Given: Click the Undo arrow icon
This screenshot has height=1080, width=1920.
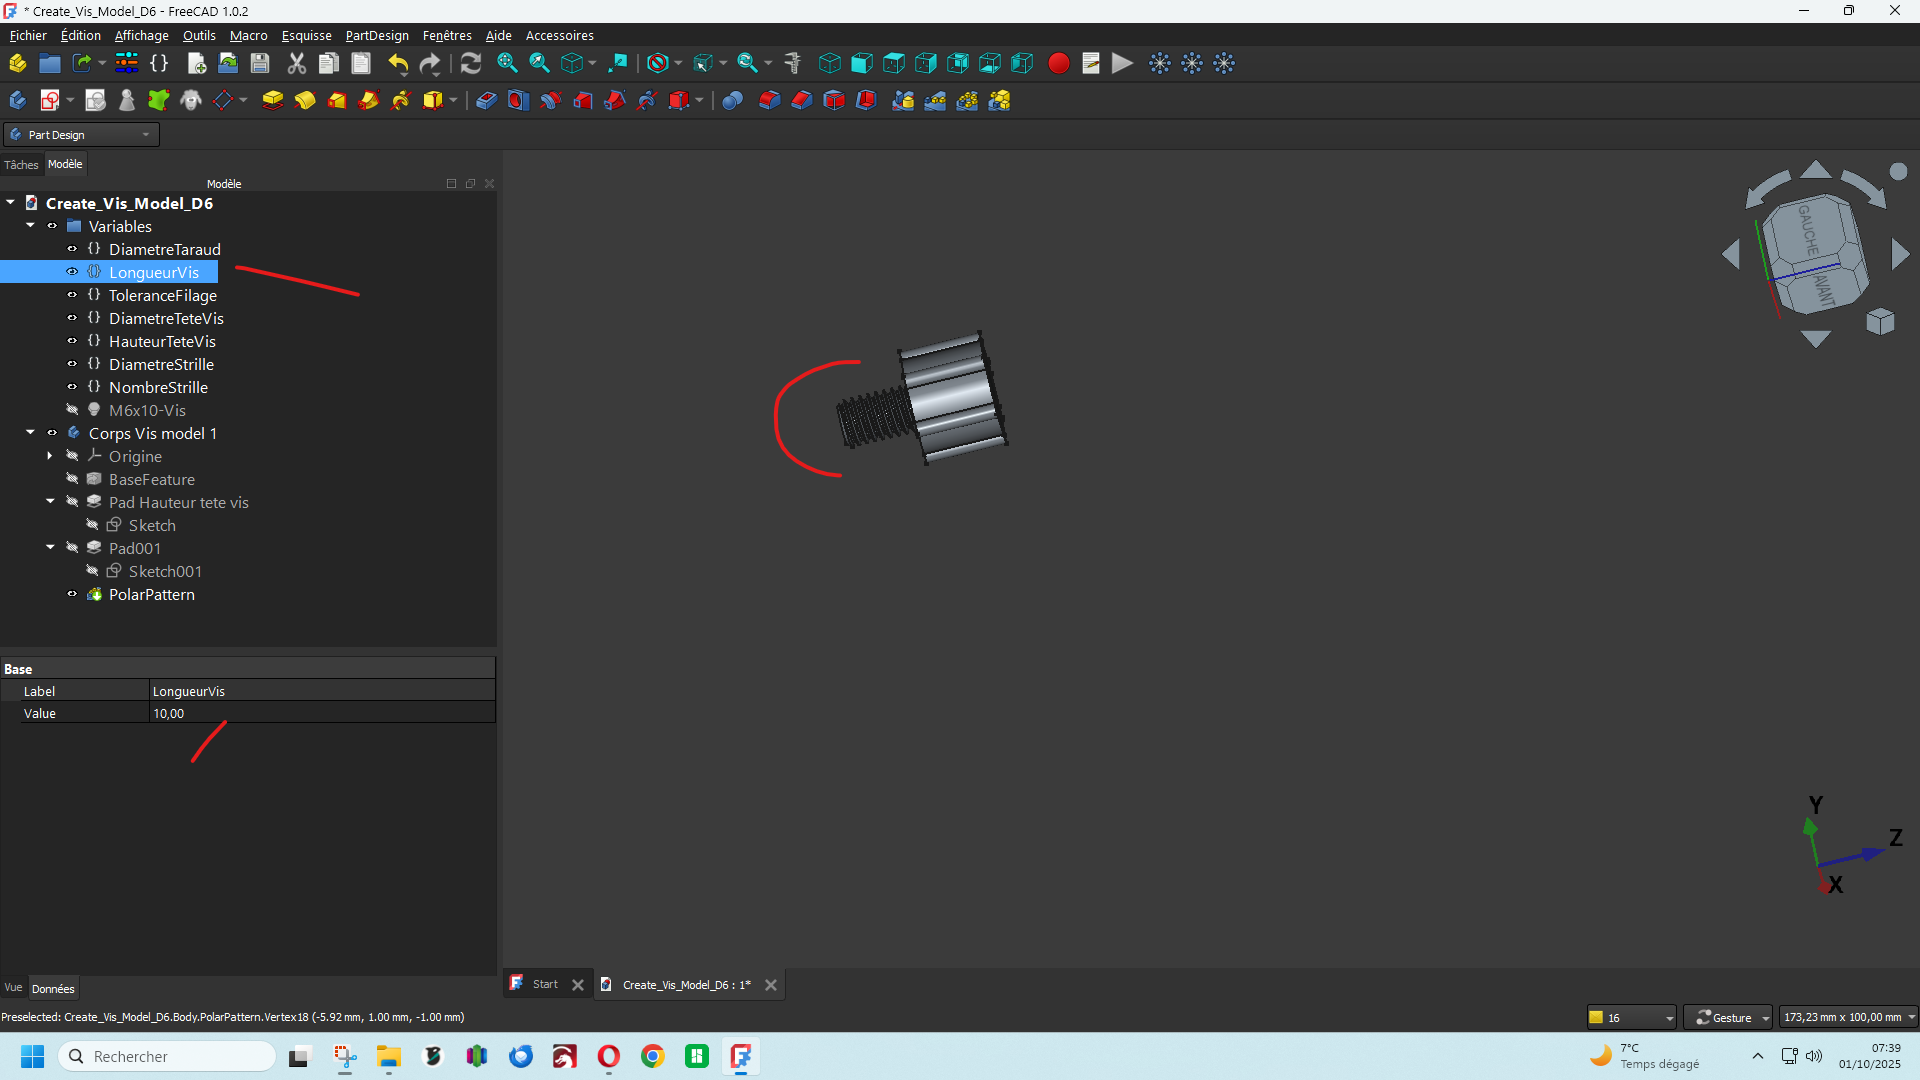Looking at the screenshot, I should click(x=398, y=63).
